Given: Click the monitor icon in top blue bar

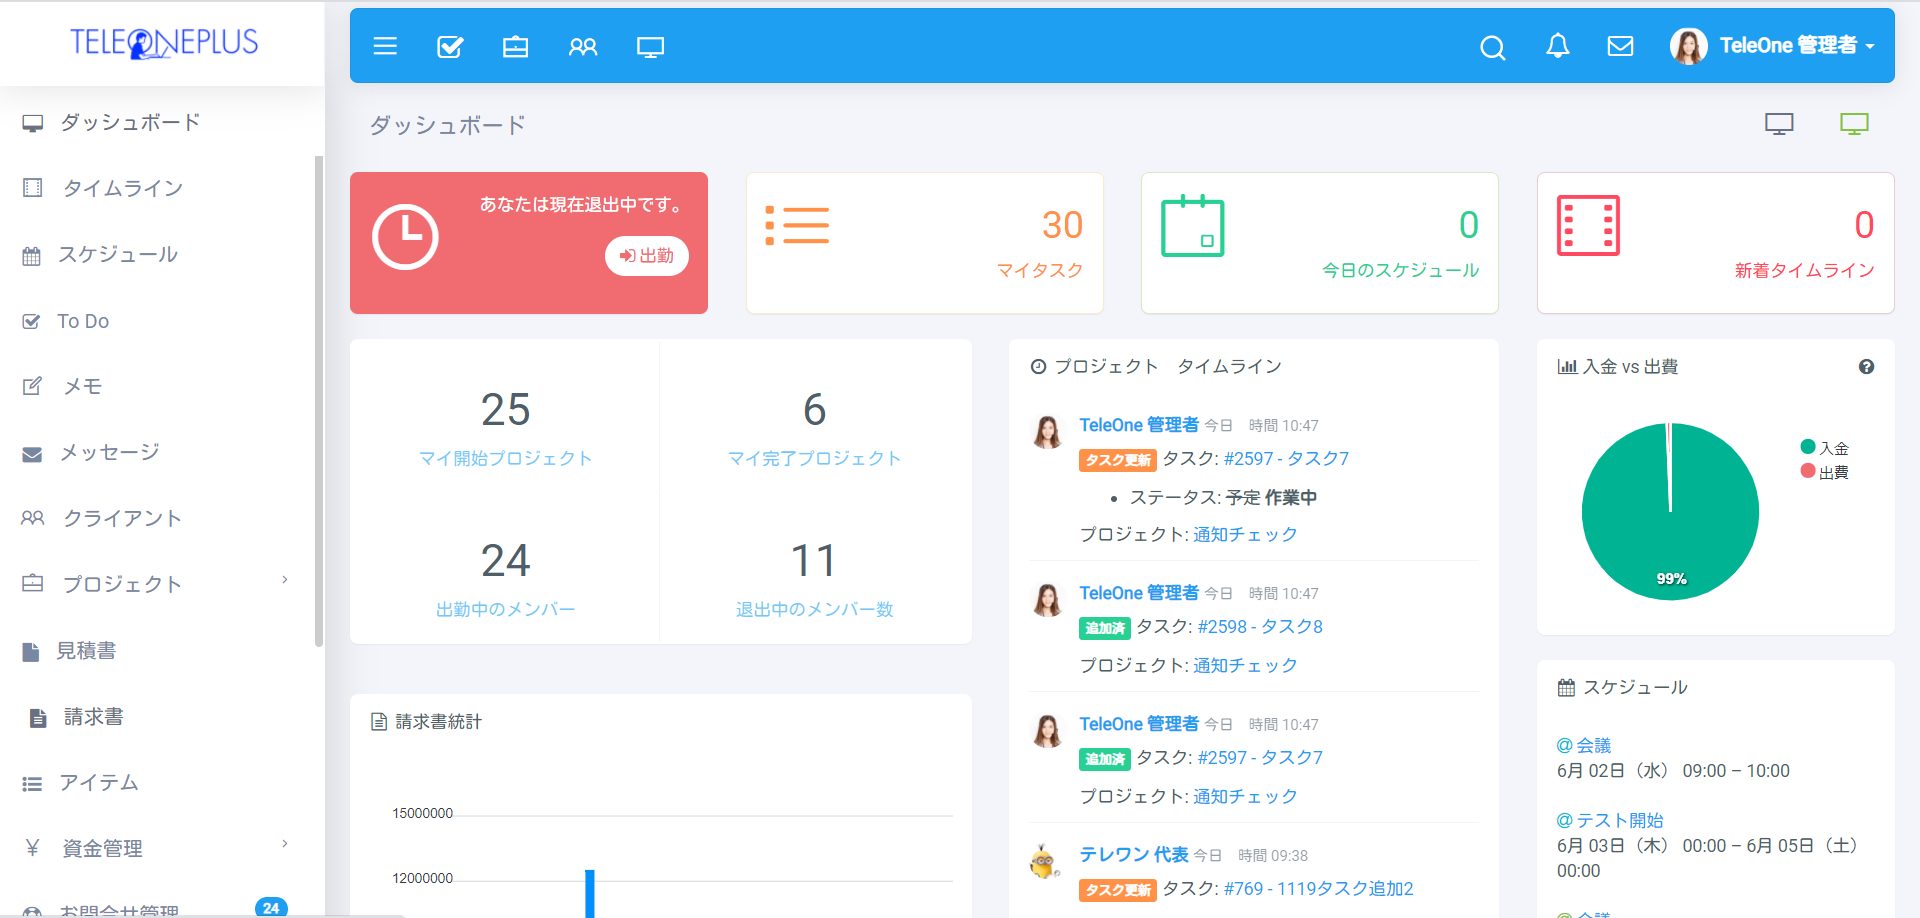Looking at the screenshot, I should 650,47.
